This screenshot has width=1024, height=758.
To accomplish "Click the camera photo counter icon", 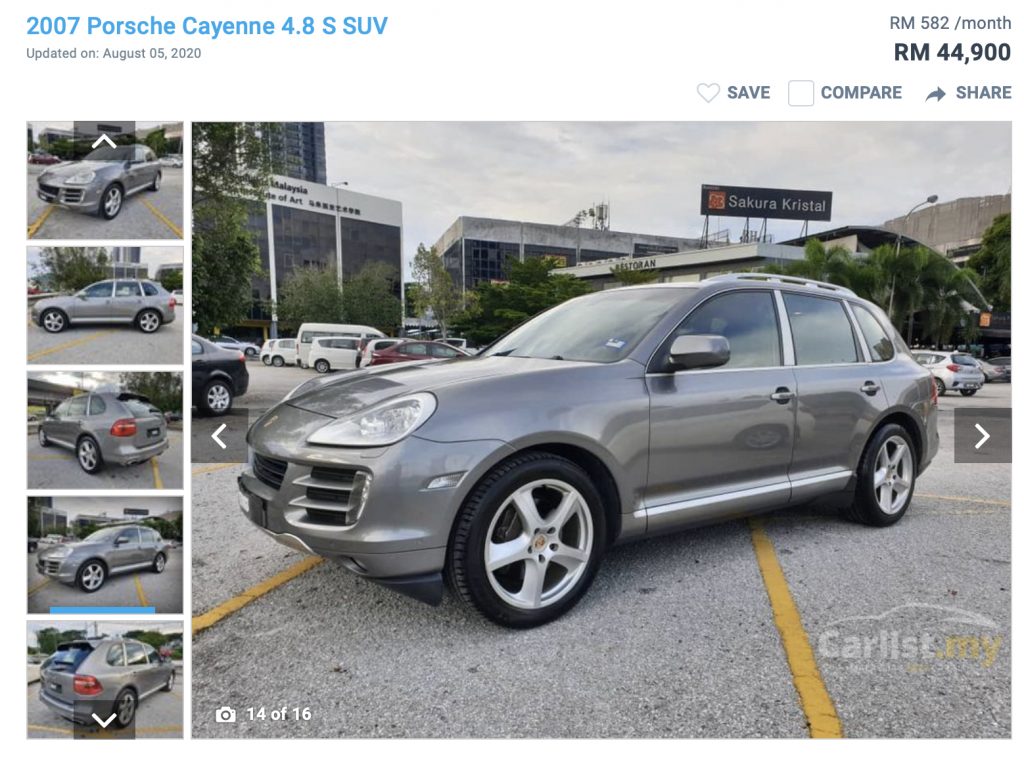I will tap(225, 714).
